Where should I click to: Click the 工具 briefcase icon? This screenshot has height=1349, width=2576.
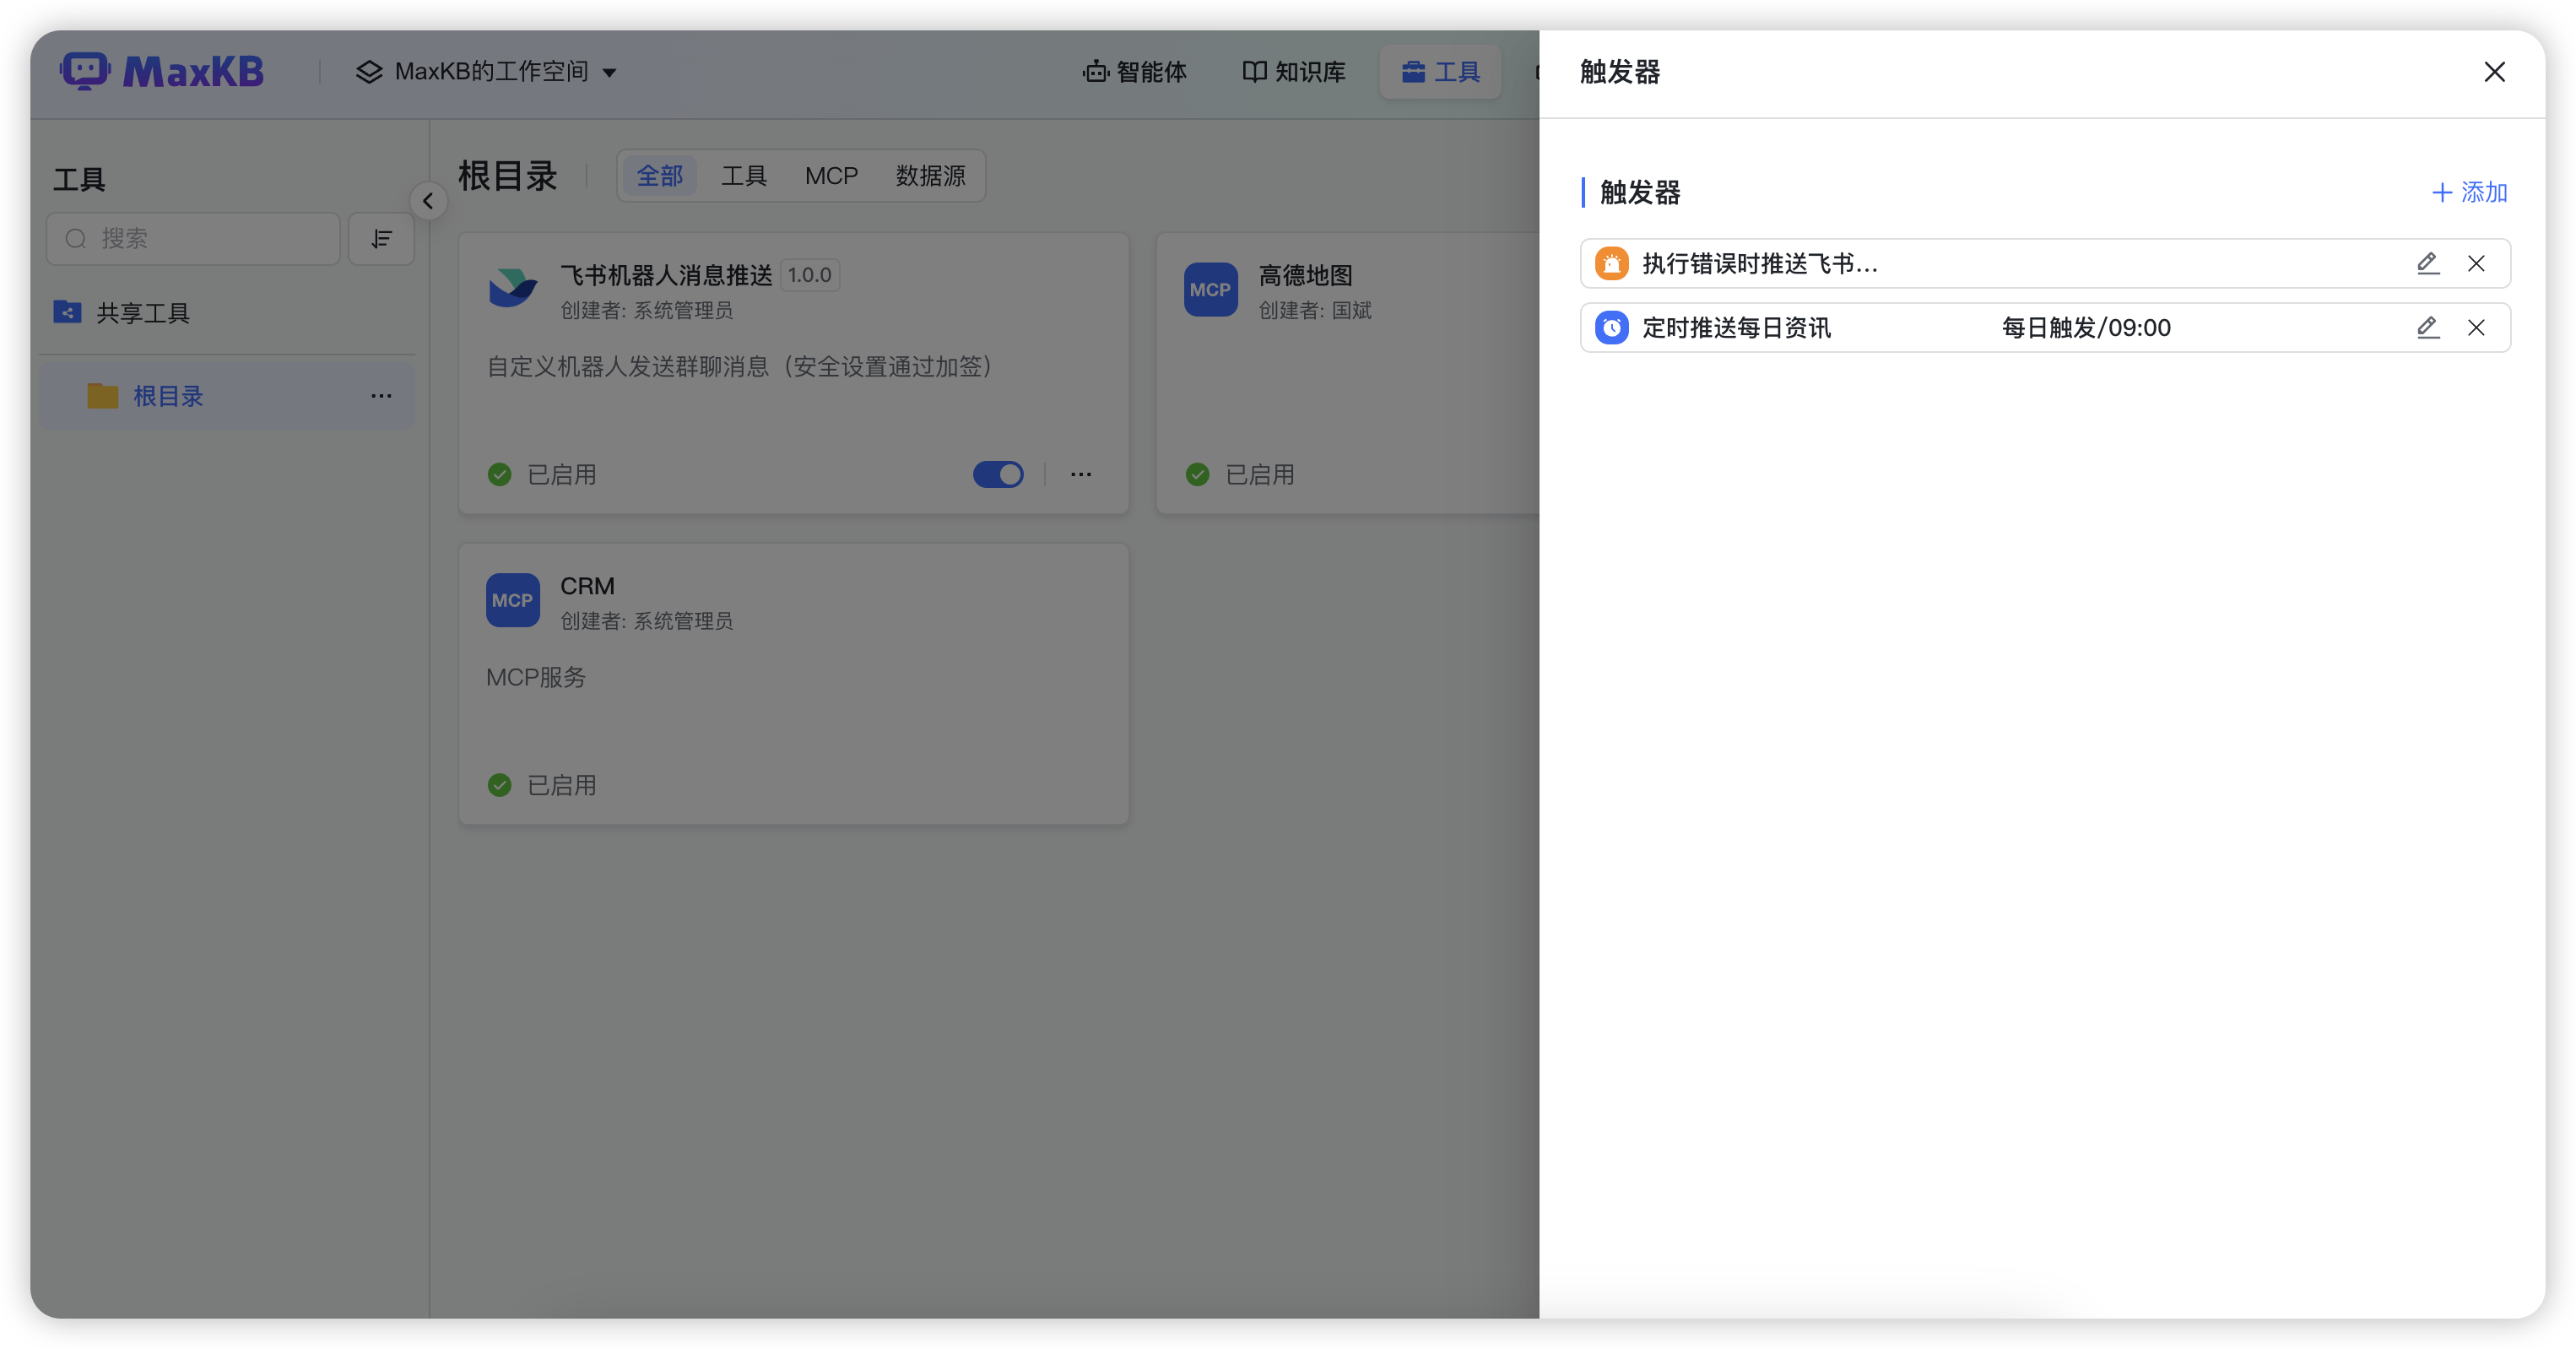pyautogui.click(x=1411, y=71)
